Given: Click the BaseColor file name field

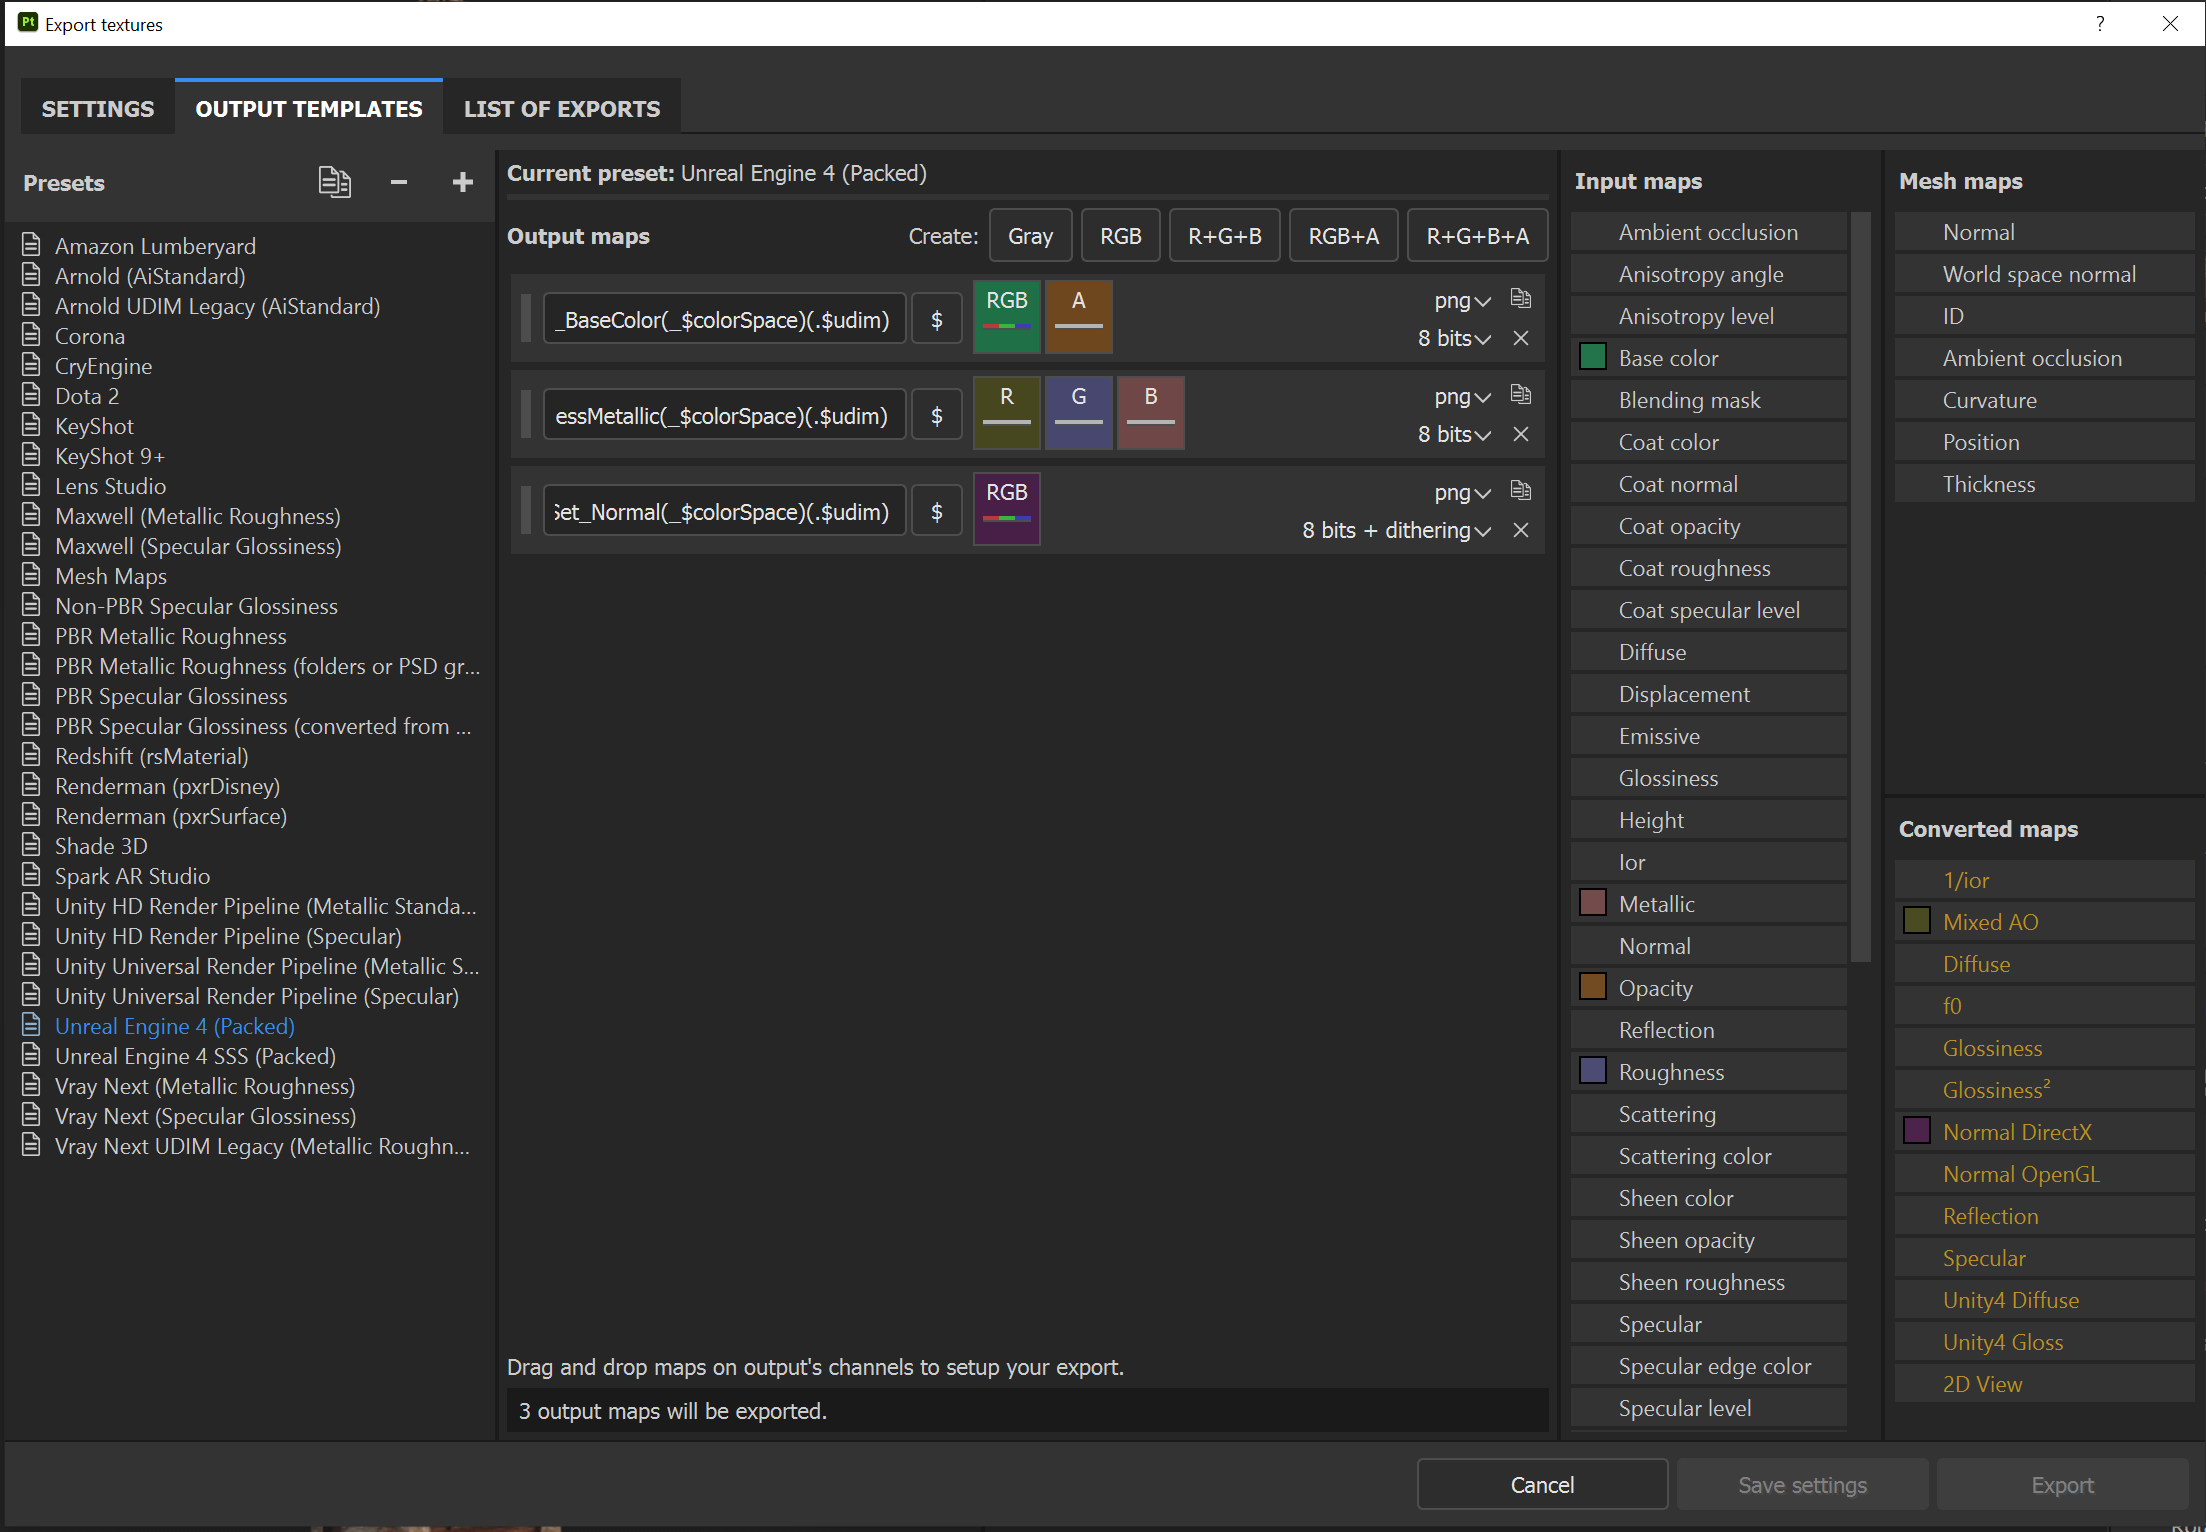Looking at the screenshot, I should pos(724,320).
